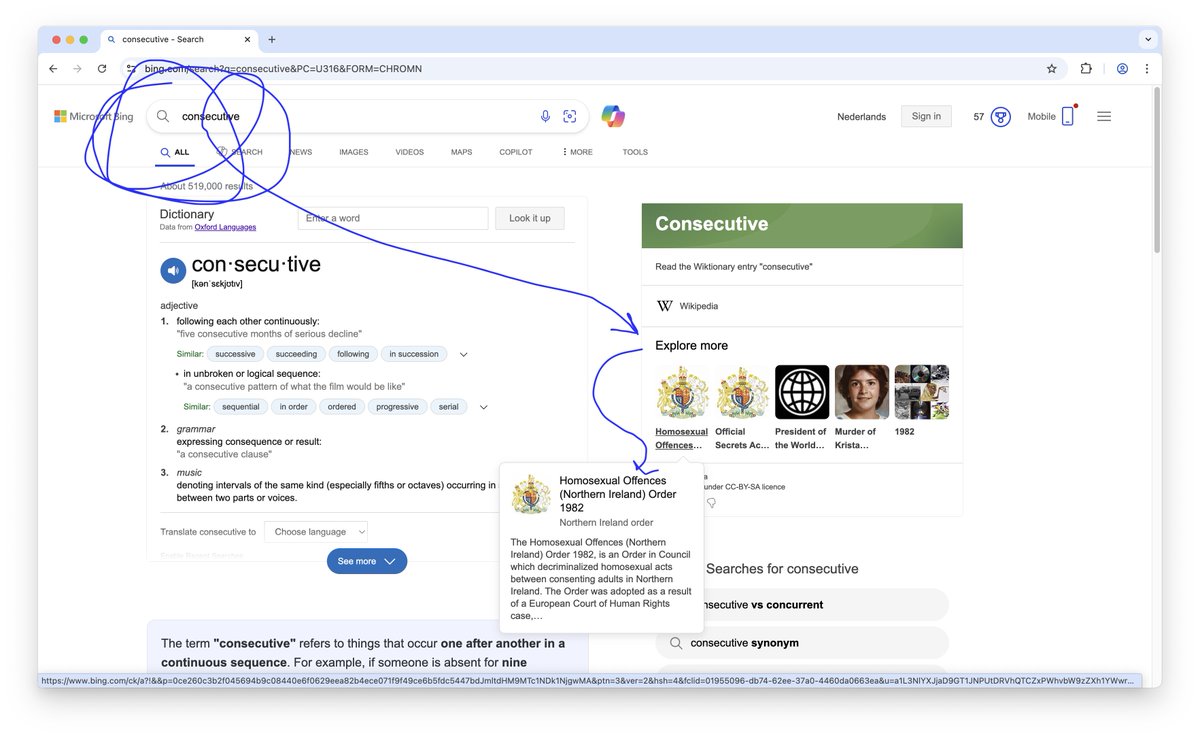Switch to the MAPS tab

point(461,152)
